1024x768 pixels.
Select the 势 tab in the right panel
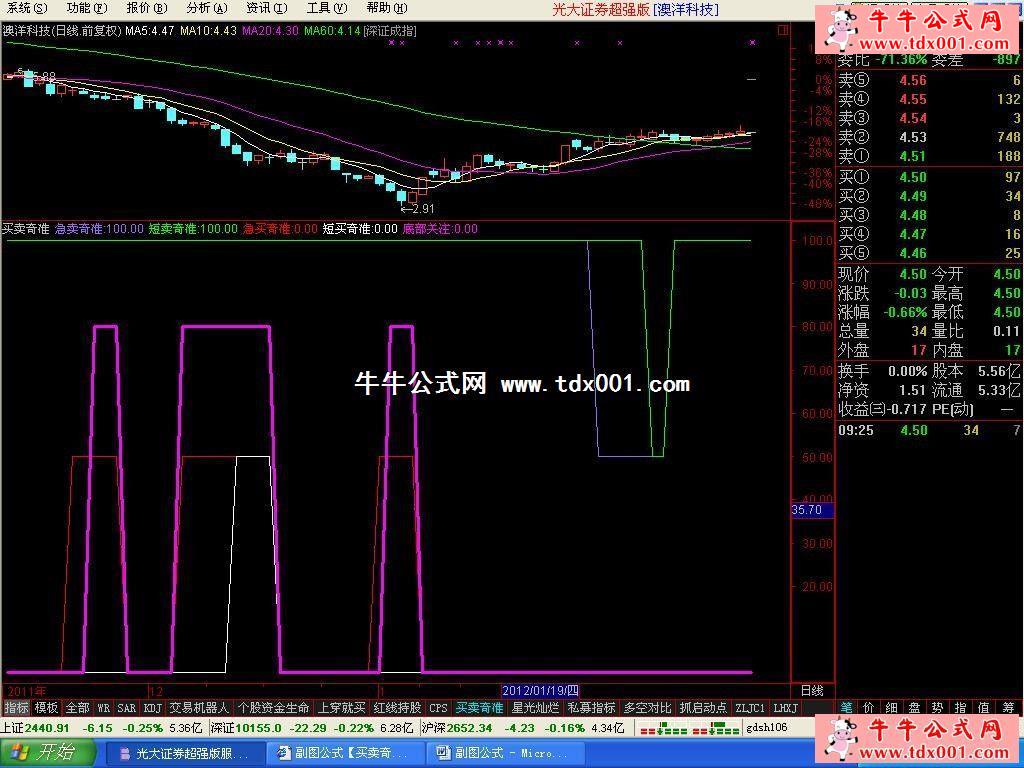pyautogui.click(x=937, y=707)
